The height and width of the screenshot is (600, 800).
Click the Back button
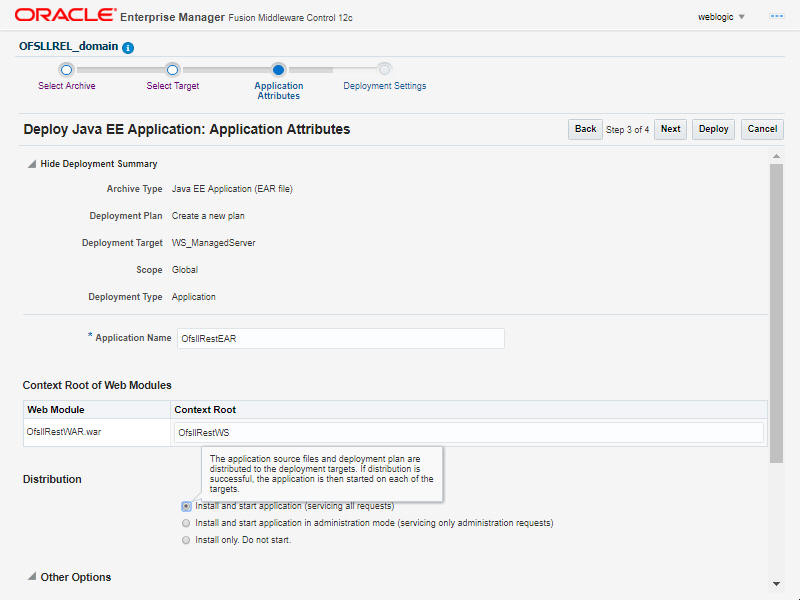point(585,129)
